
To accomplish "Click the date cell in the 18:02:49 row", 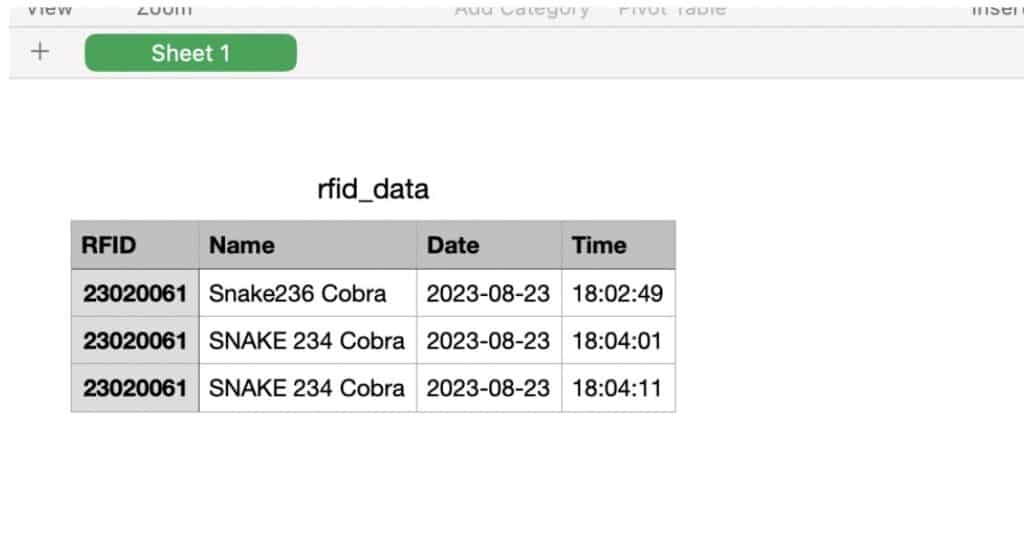I will [x=488, y=293].
